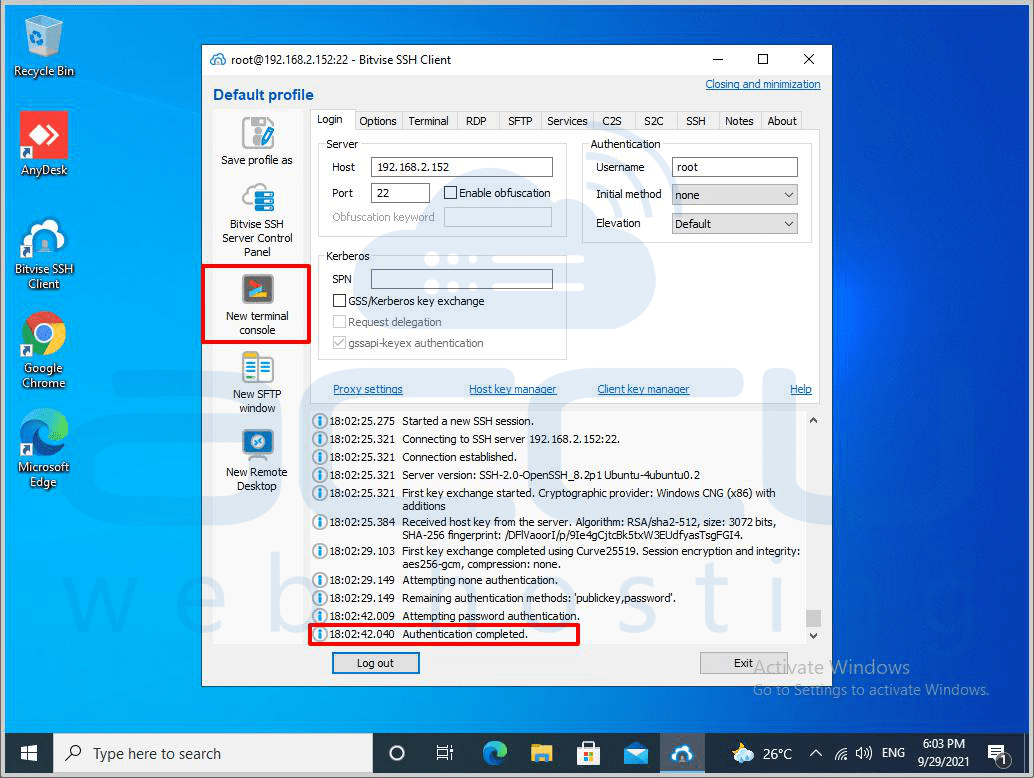Select Microsoft Edge desktop shortcut
The height and width of the screenshot is (778, 1034).
coord(44,449)
